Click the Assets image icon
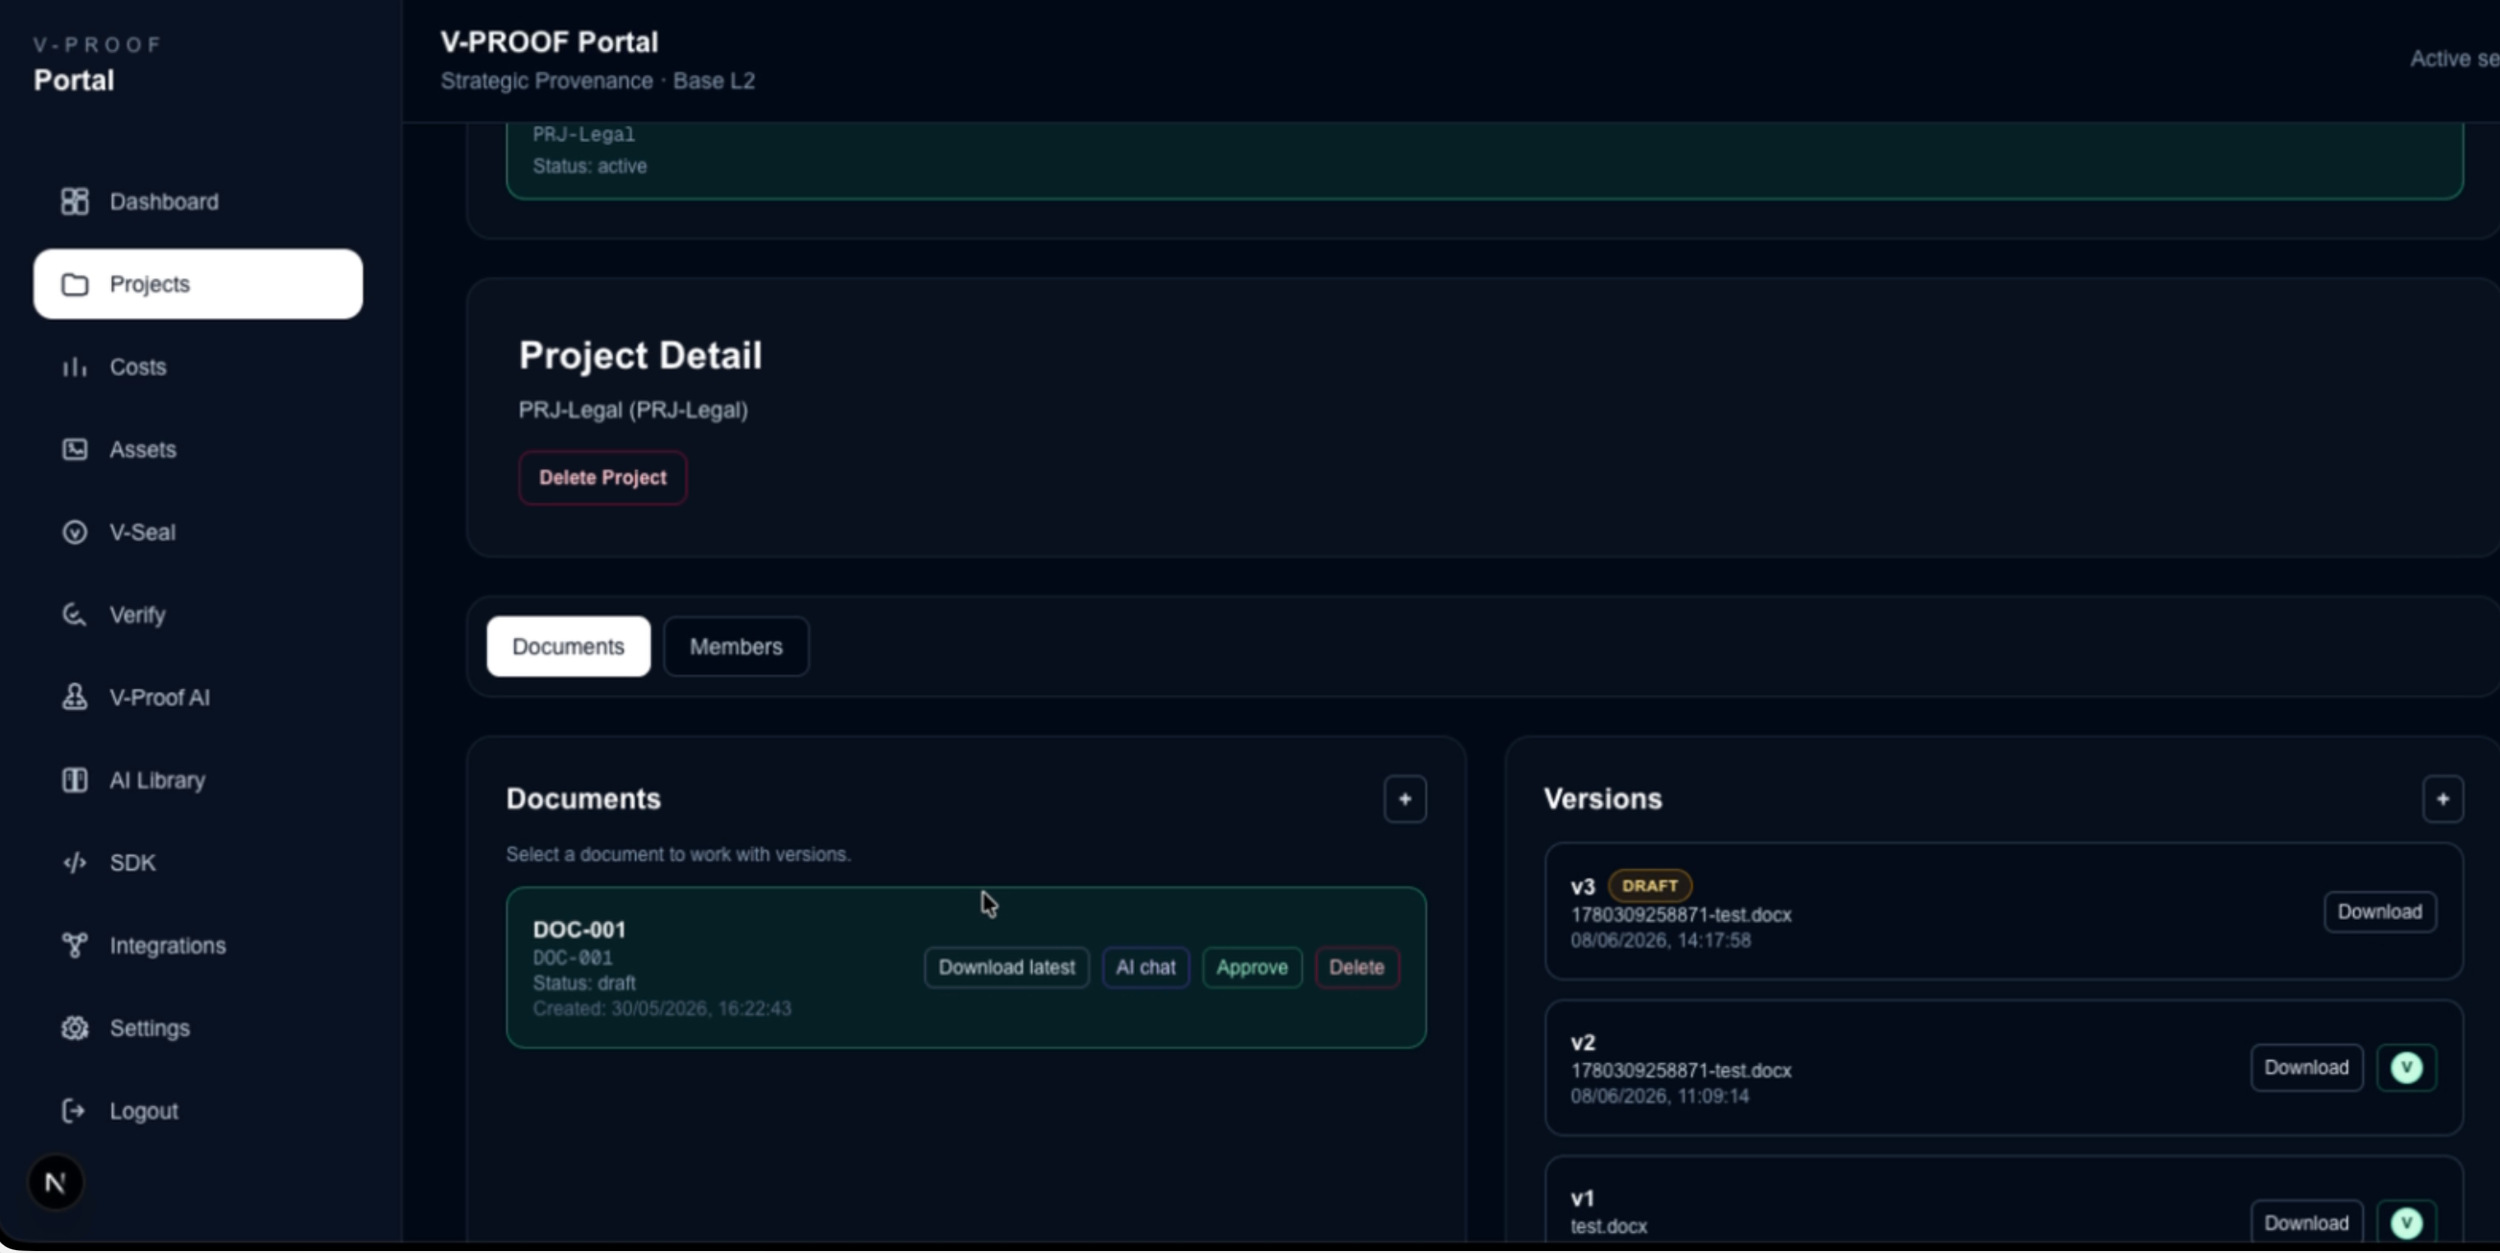The height and width of the screenshot is (1253, 2500). [x=75, y=449]
